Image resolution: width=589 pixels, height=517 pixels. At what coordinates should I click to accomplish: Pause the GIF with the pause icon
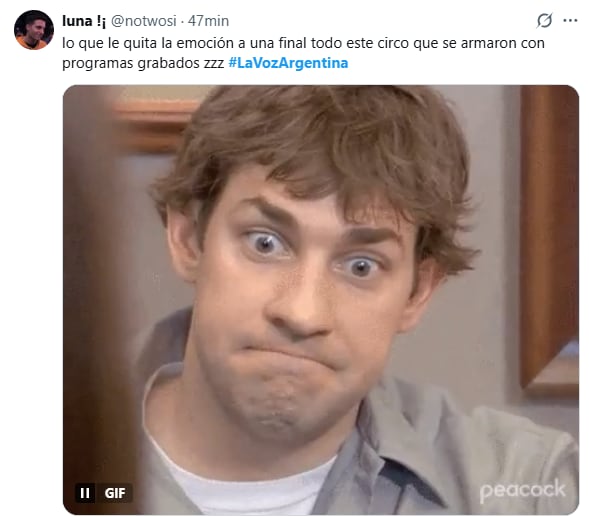click(x=85, y=493)
